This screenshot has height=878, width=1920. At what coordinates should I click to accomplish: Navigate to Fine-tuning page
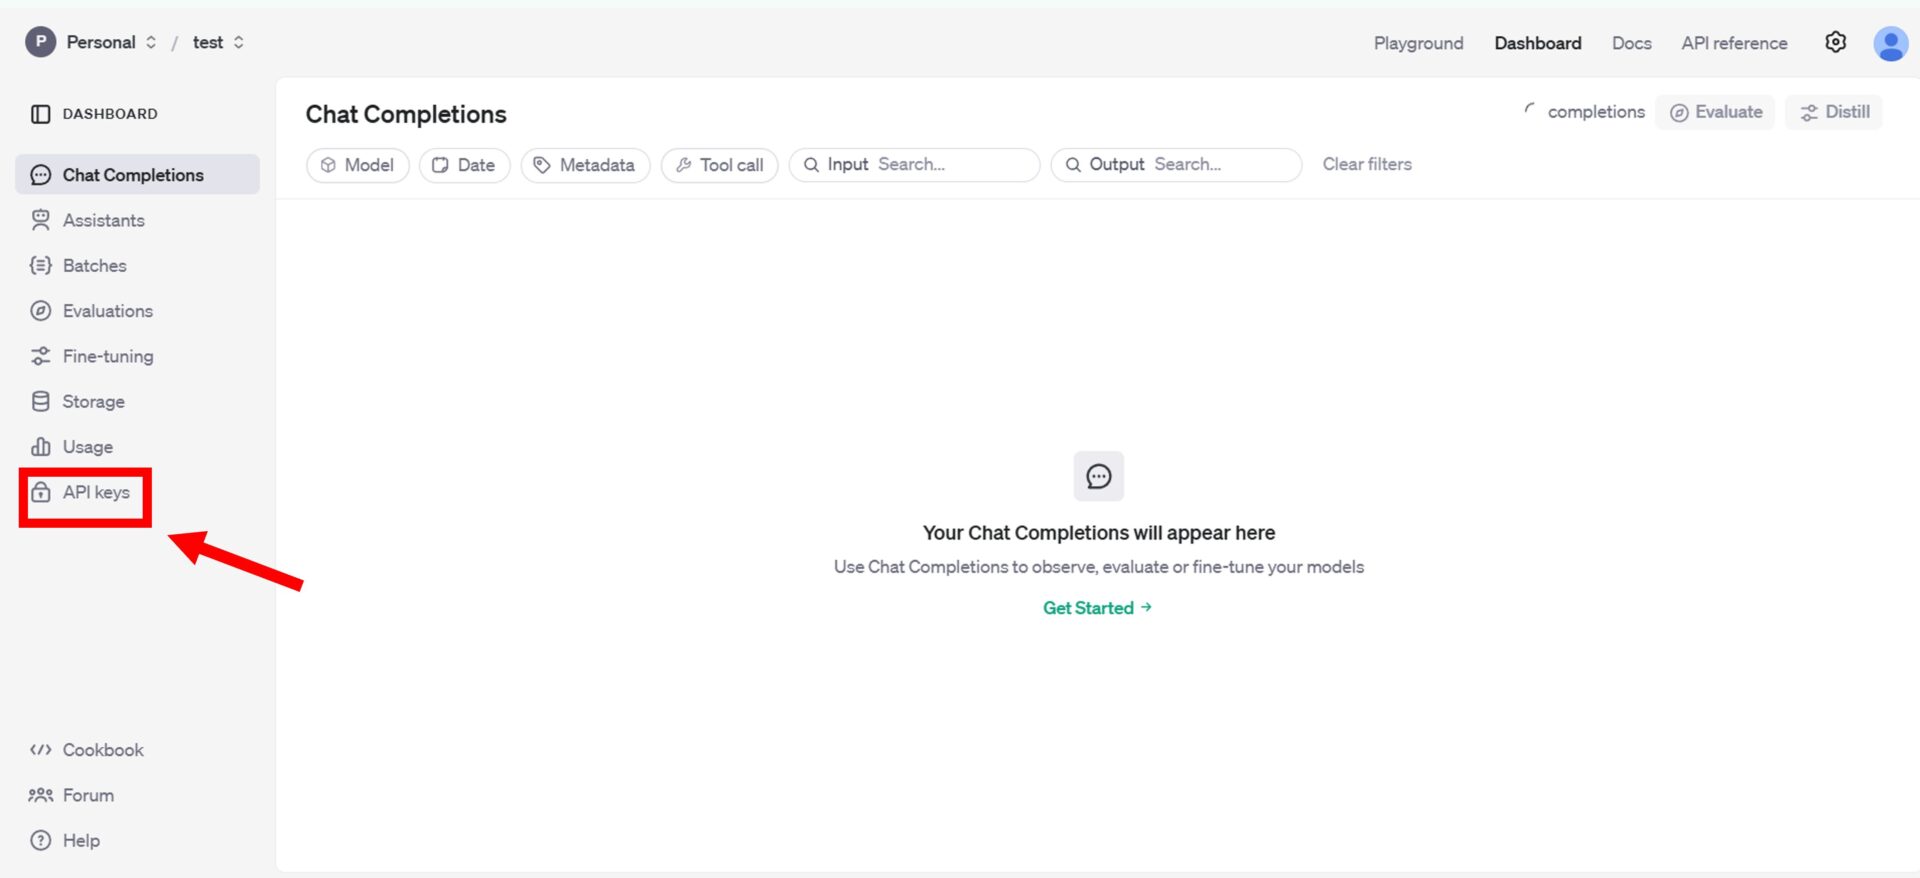click(107, 356)
